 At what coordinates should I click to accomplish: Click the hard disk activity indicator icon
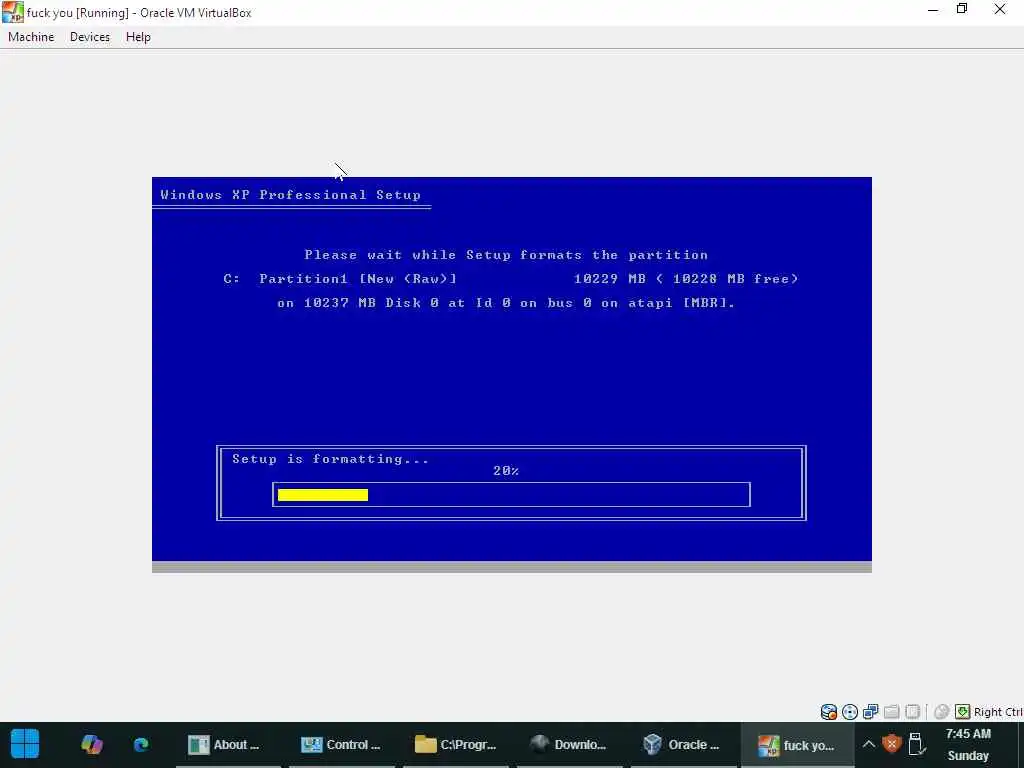(x=829, y=712)
